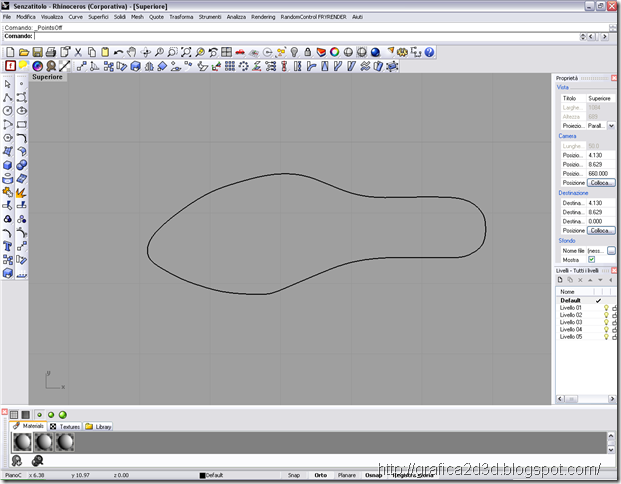
Task: Create a new layer in Livelli panel
Action: point(560,280)
